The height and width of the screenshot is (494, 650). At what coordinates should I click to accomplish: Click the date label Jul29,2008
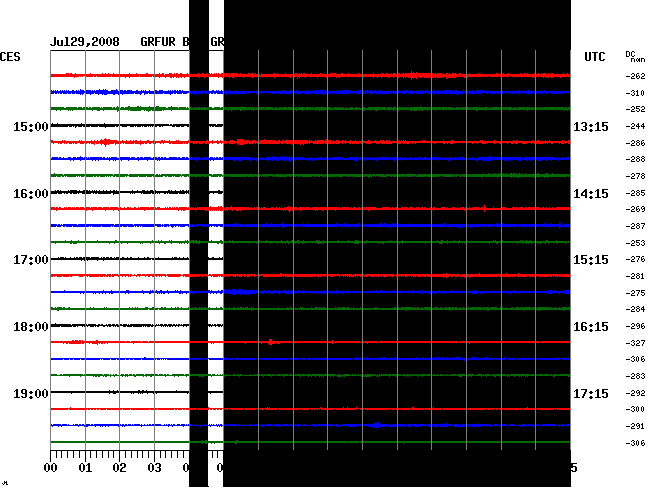click(85, 42)
